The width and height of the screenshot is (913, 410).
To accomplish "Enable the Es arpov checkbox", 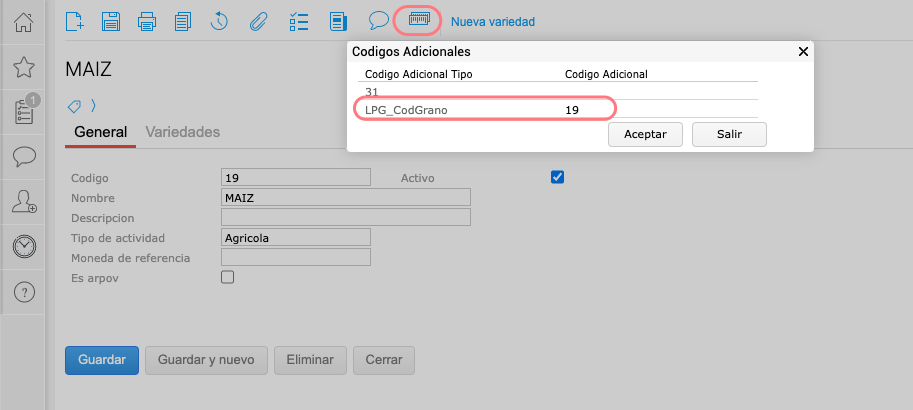I will 227,277.
